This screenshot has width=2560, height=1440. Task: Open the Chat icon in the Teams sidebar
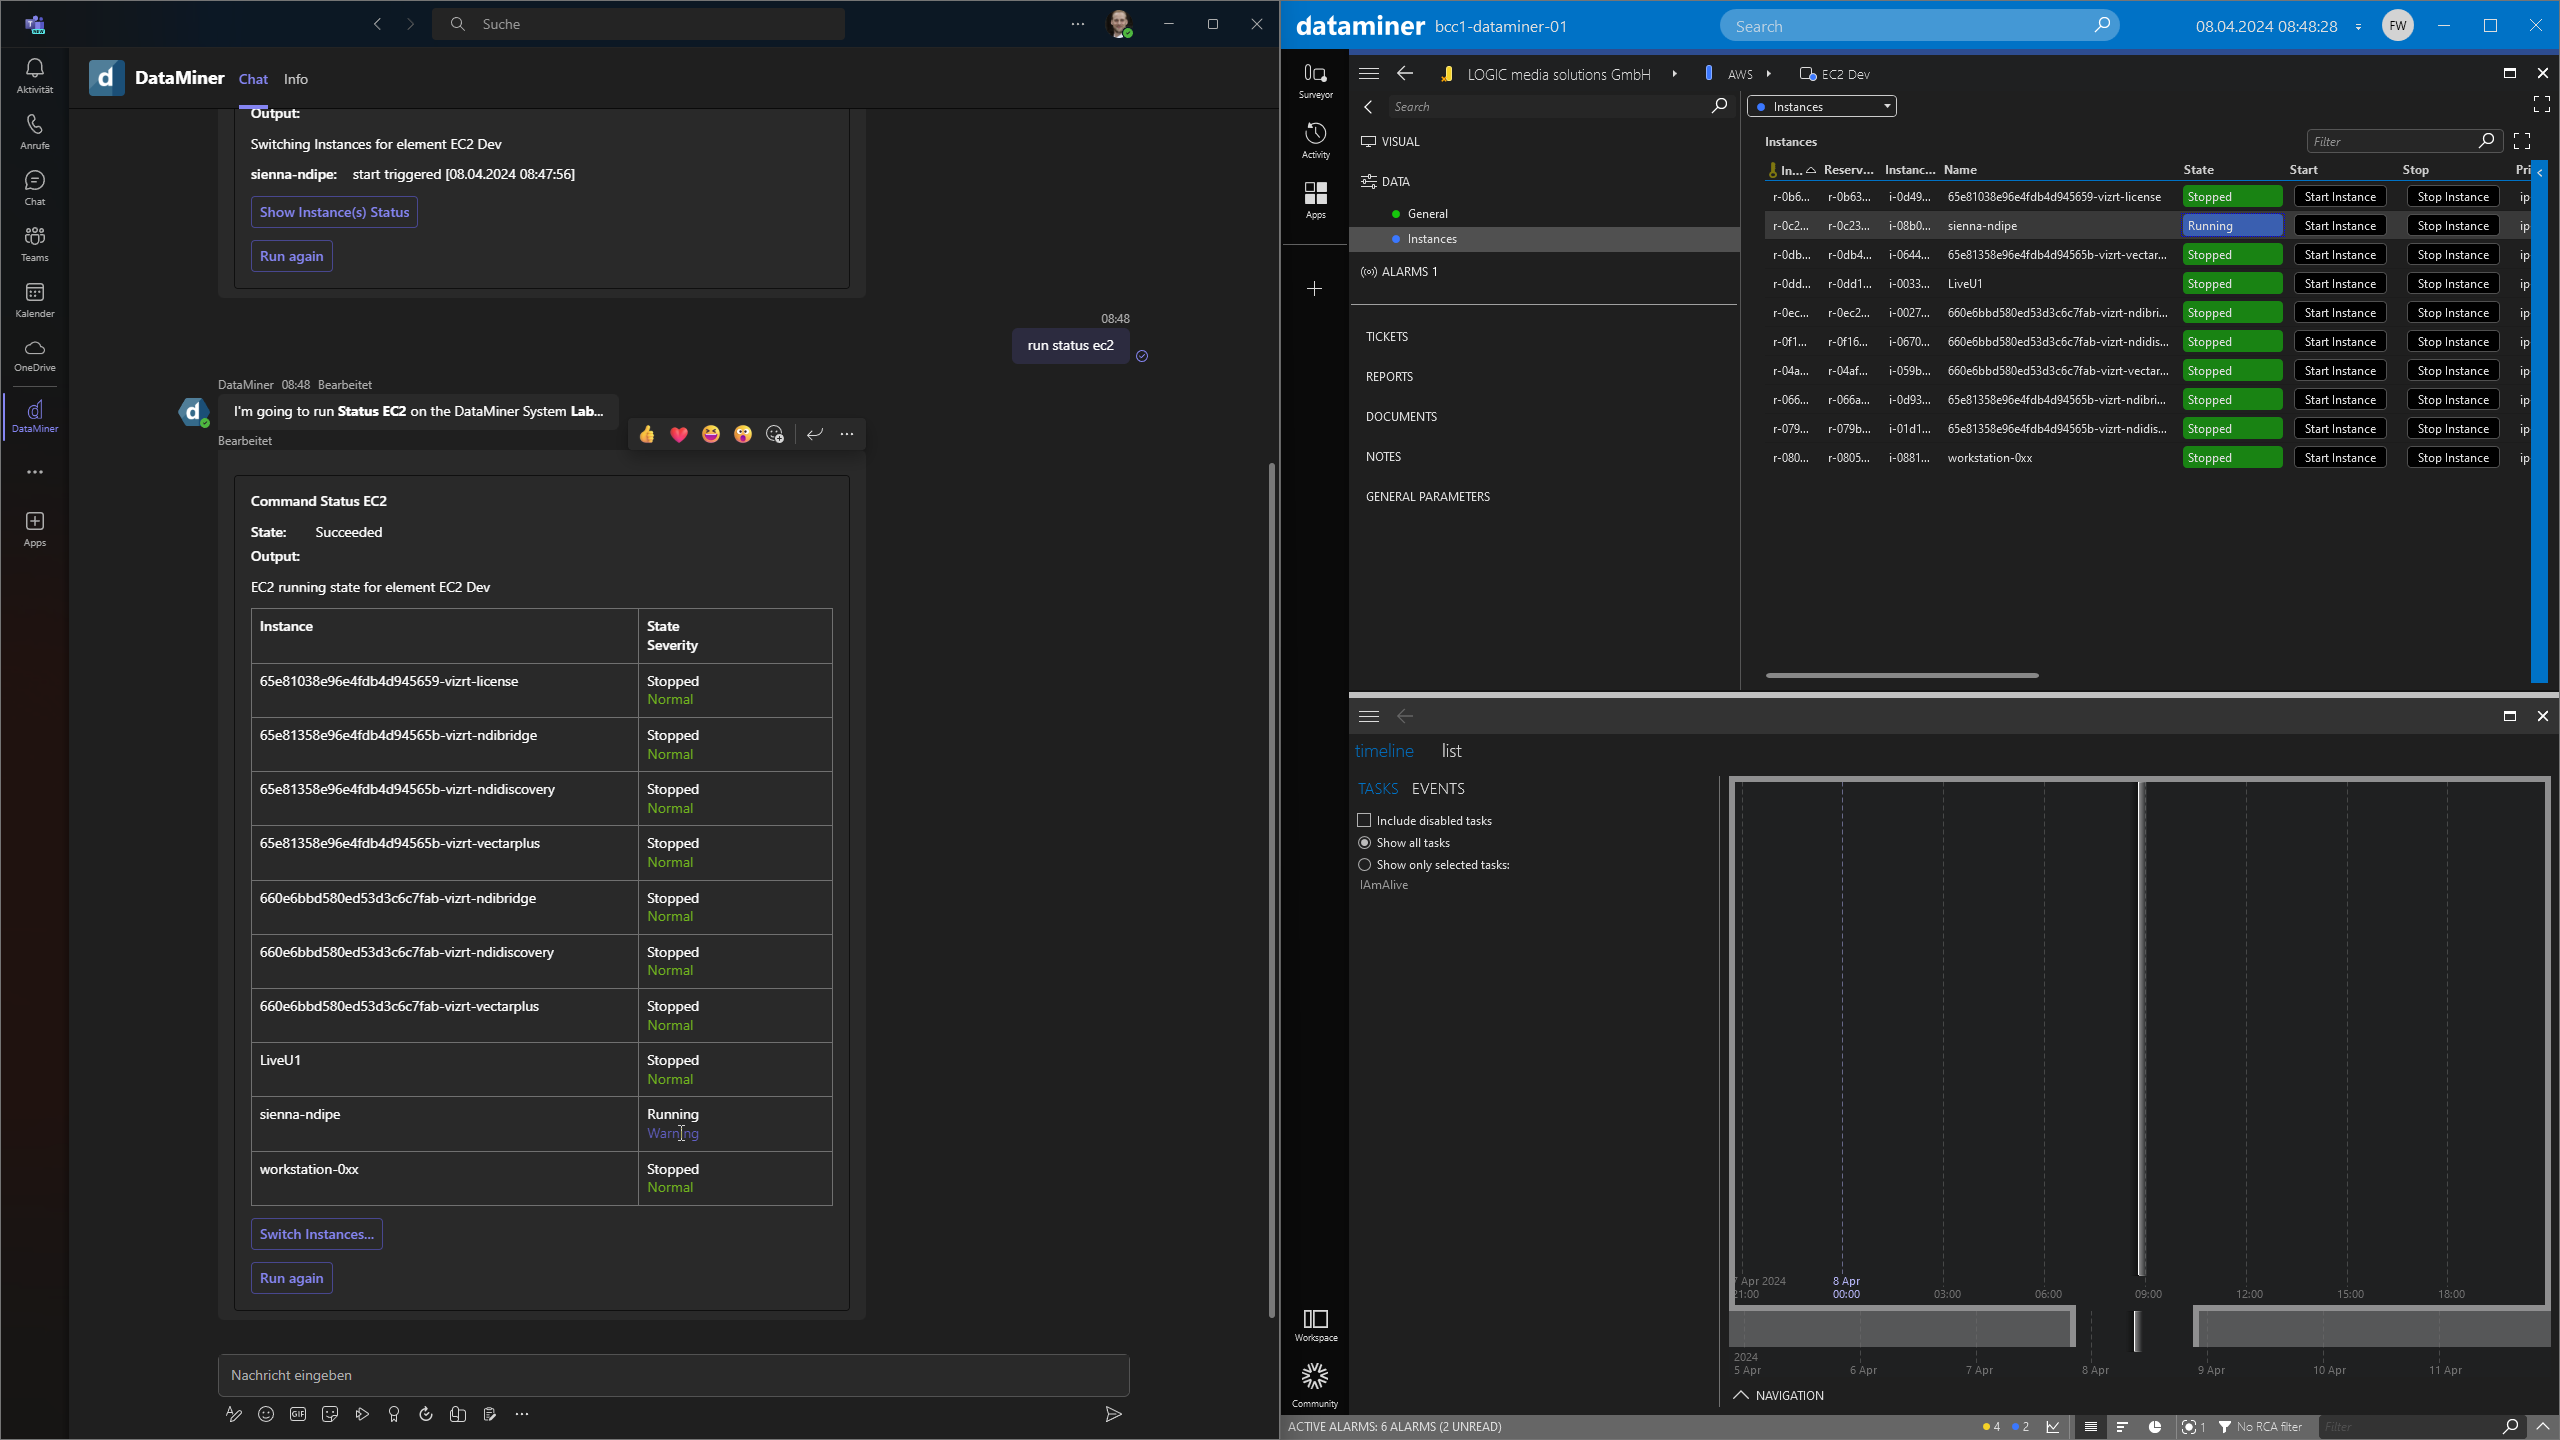[35, 187]
